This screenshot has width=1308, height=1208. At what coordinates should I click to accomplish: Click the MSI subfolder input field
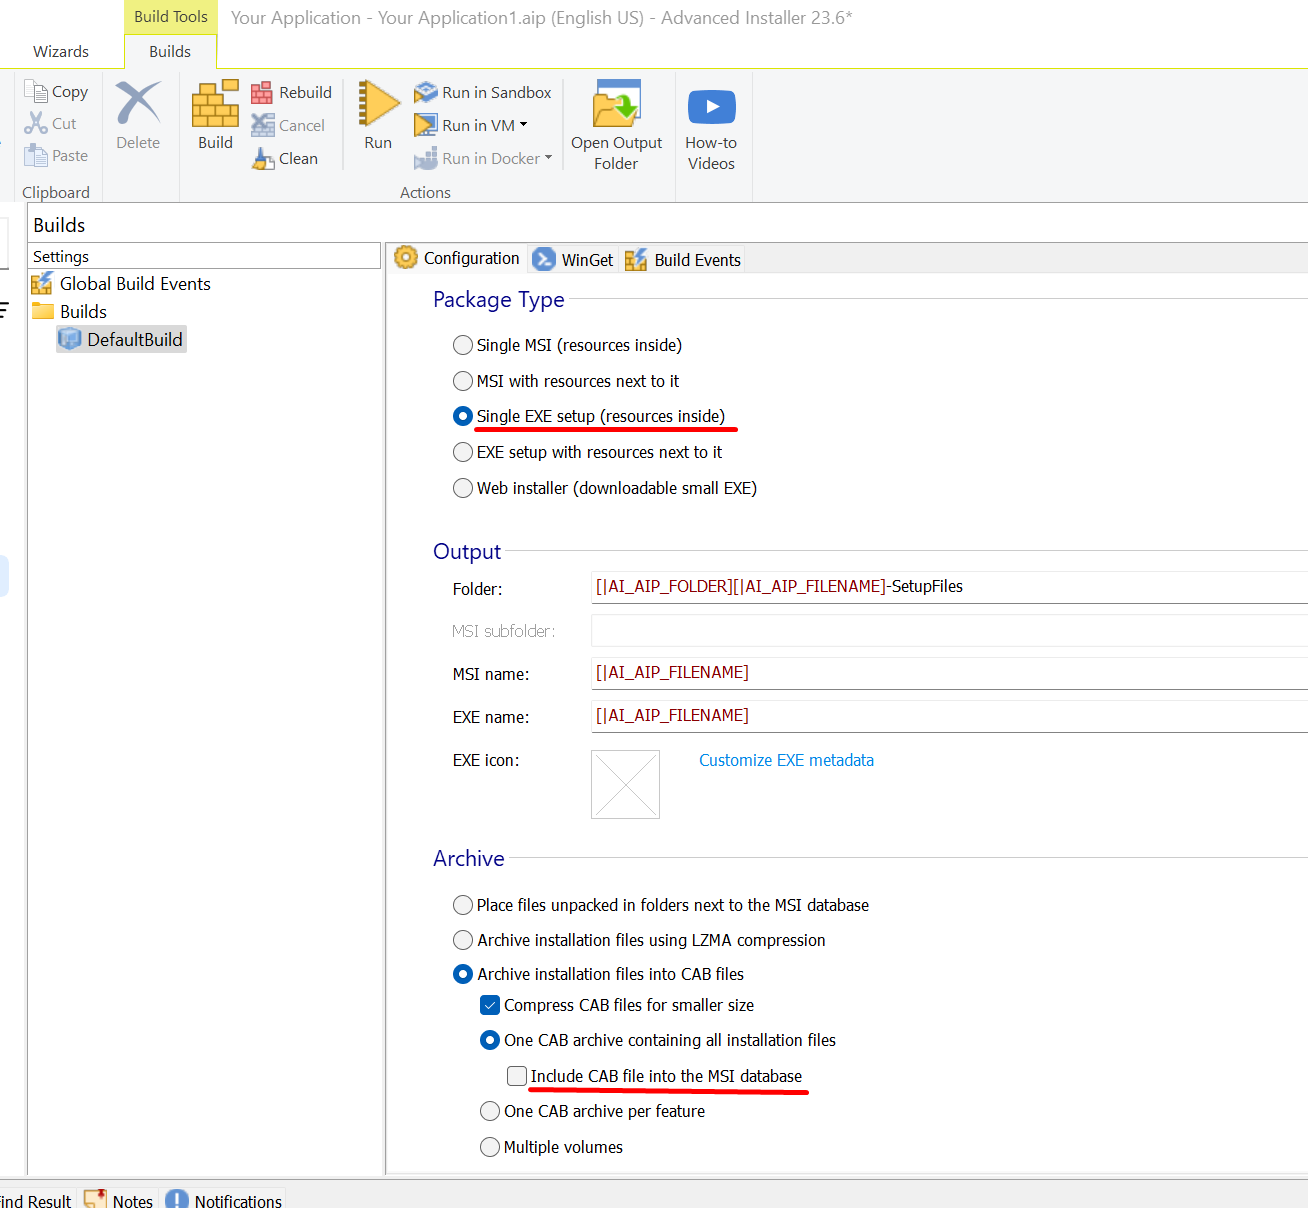click(x=949, y=631)
